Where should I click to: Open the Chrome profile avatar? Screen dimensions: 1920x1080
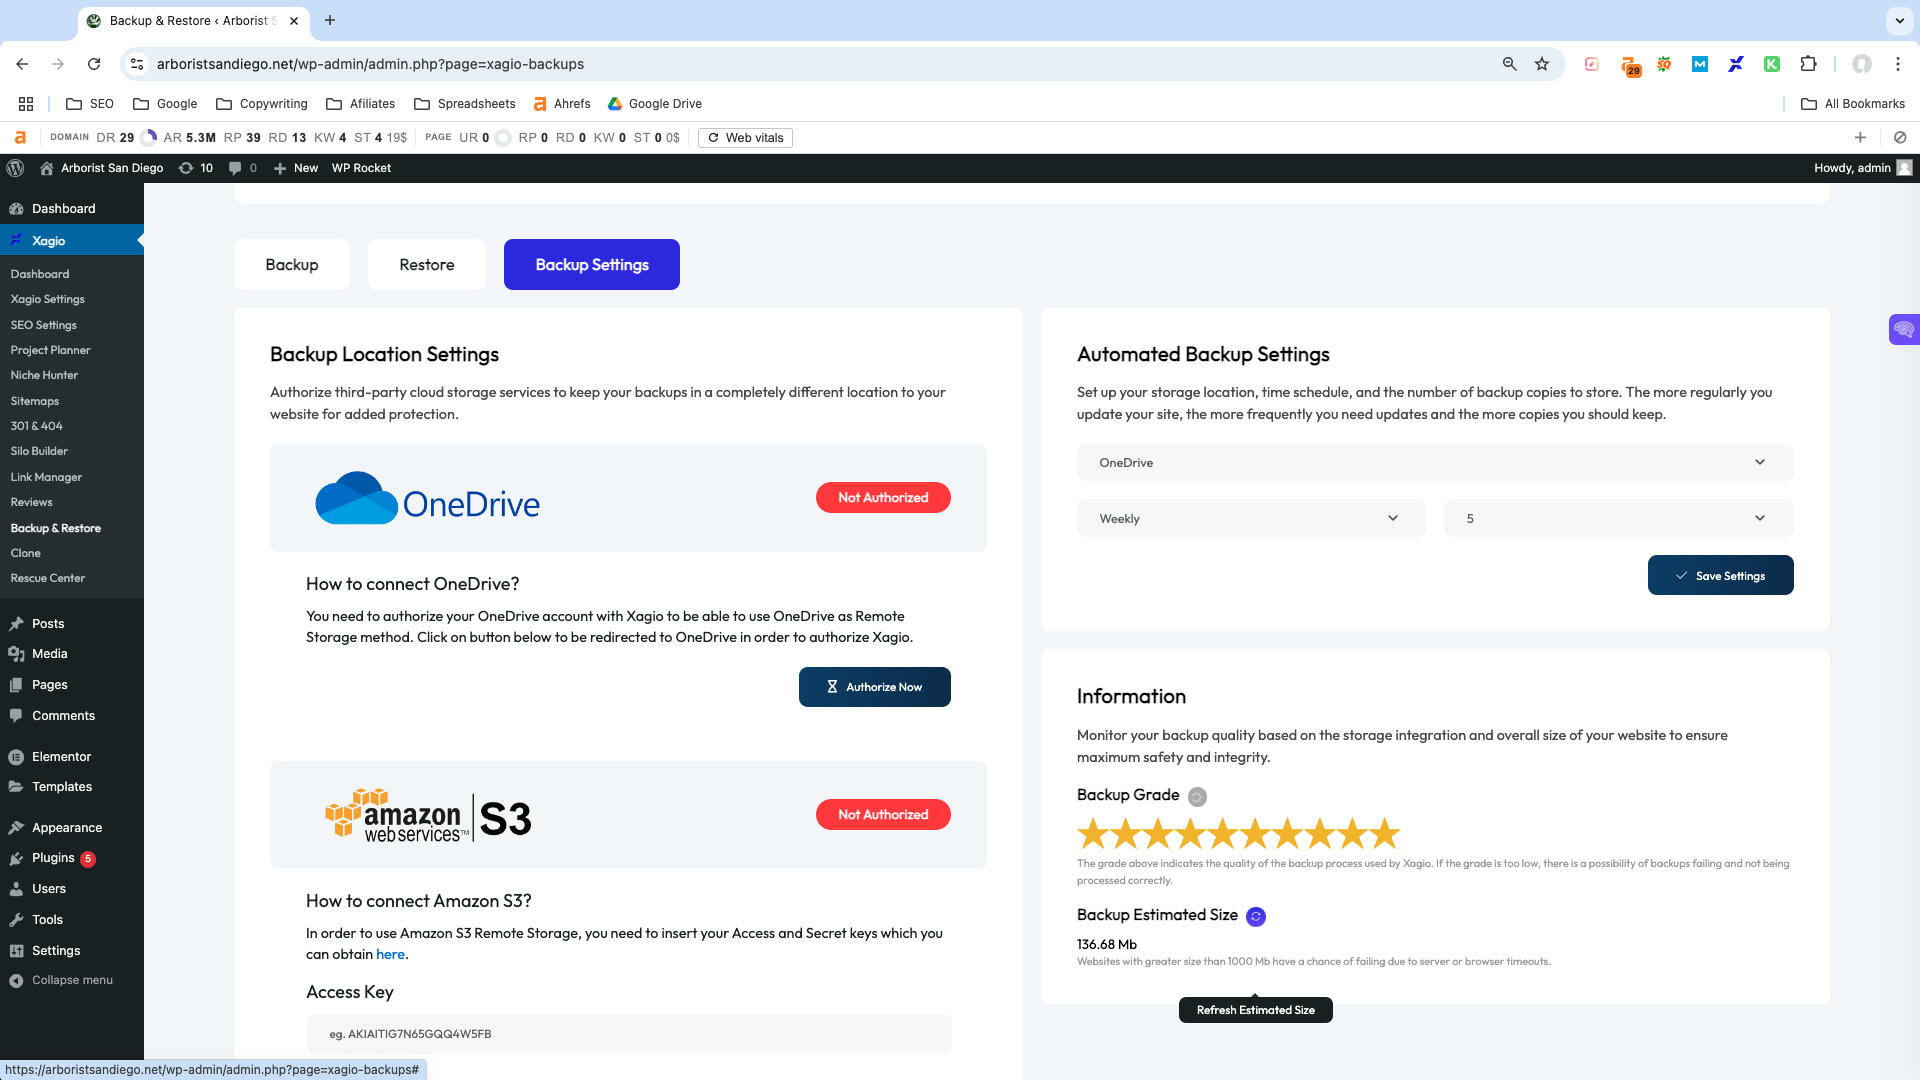pyautogui.click(x=1862, y=64)
